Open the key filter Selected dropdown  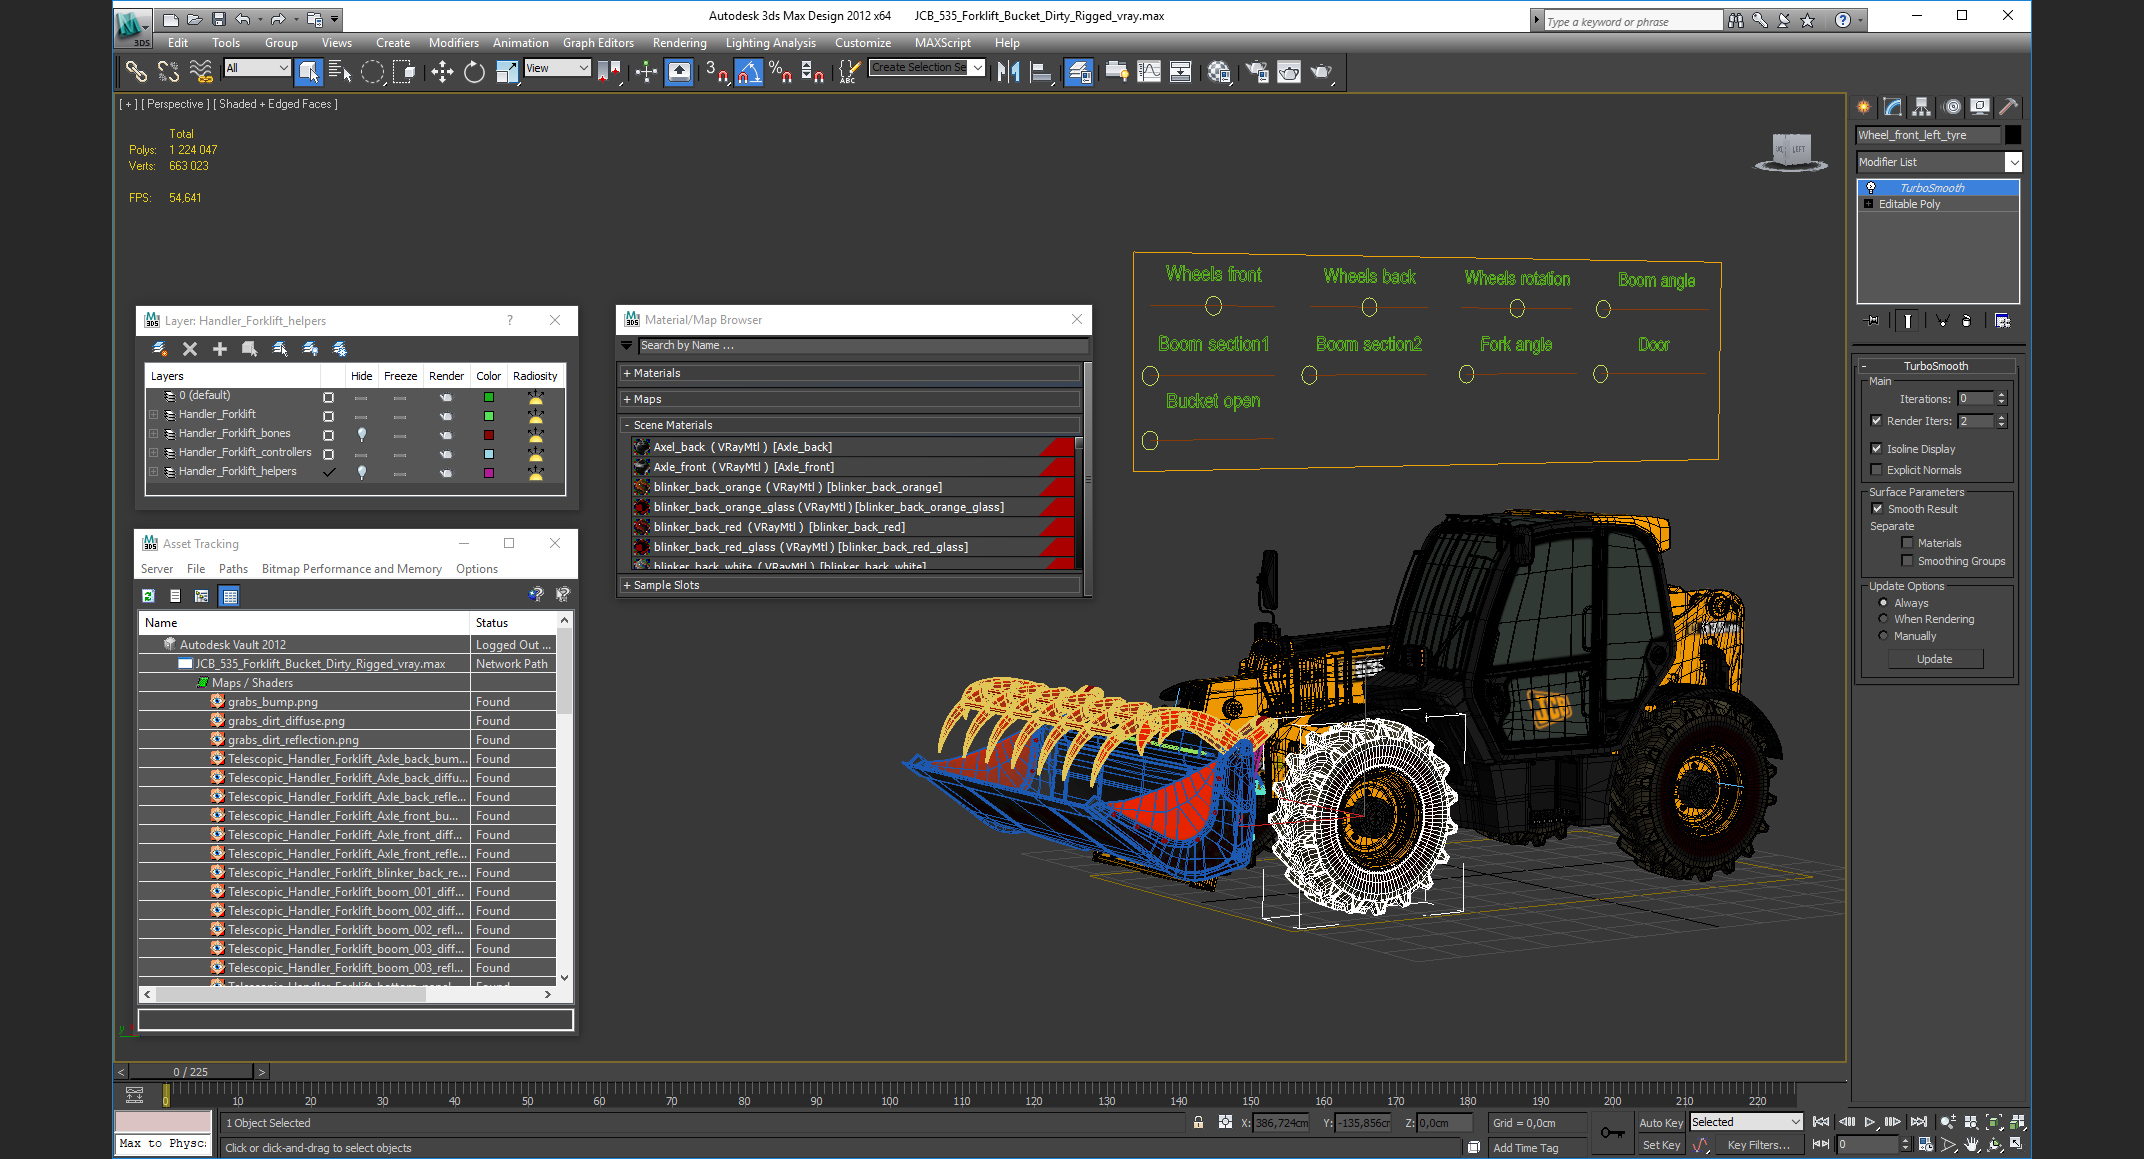coord(1746,1122)
